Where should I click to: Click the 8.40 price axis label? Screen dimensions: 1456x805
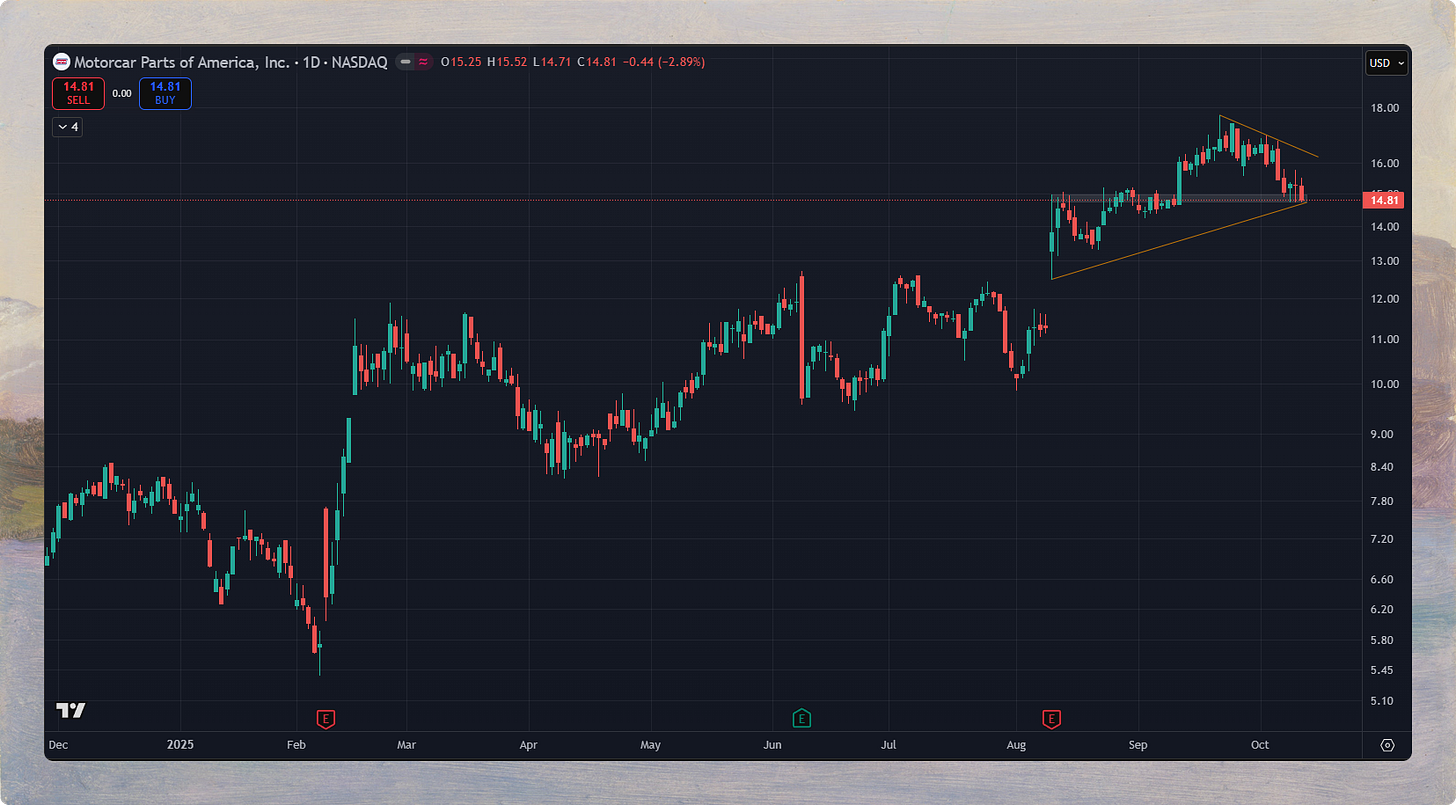tap(1384, 467)
